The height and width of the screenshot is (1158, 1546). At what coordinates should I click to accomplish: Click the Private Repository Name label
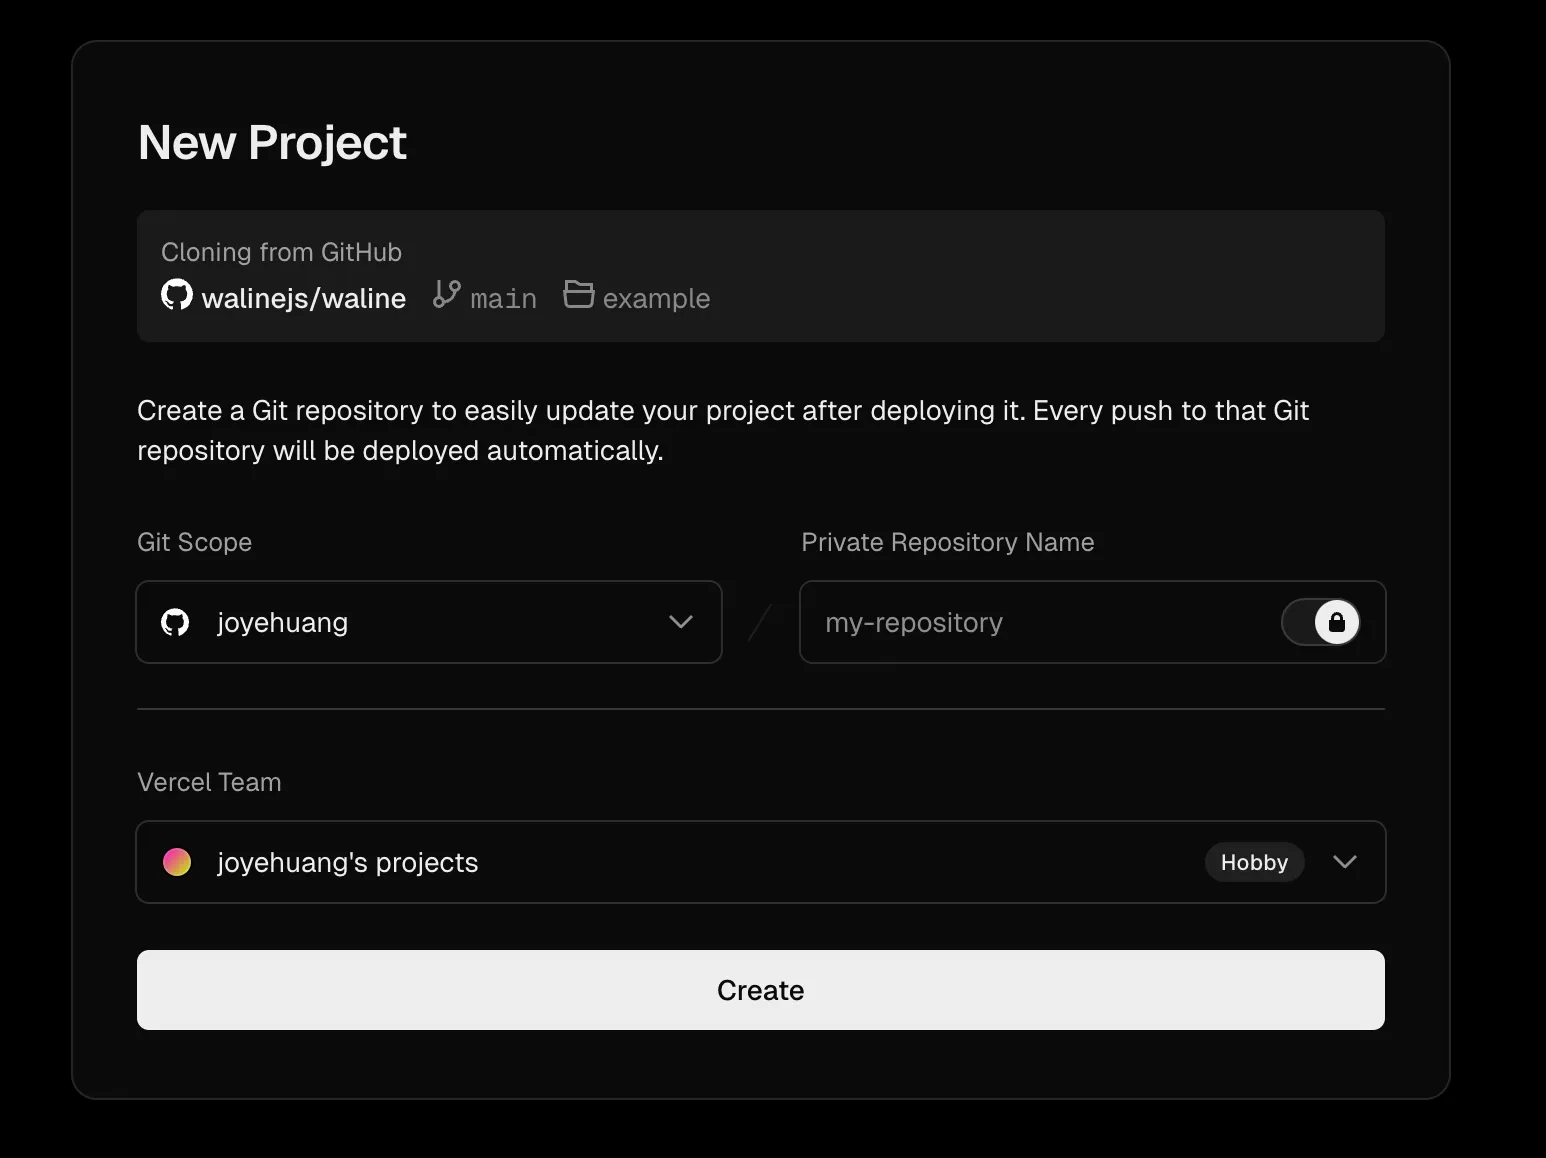pos(947,542)
